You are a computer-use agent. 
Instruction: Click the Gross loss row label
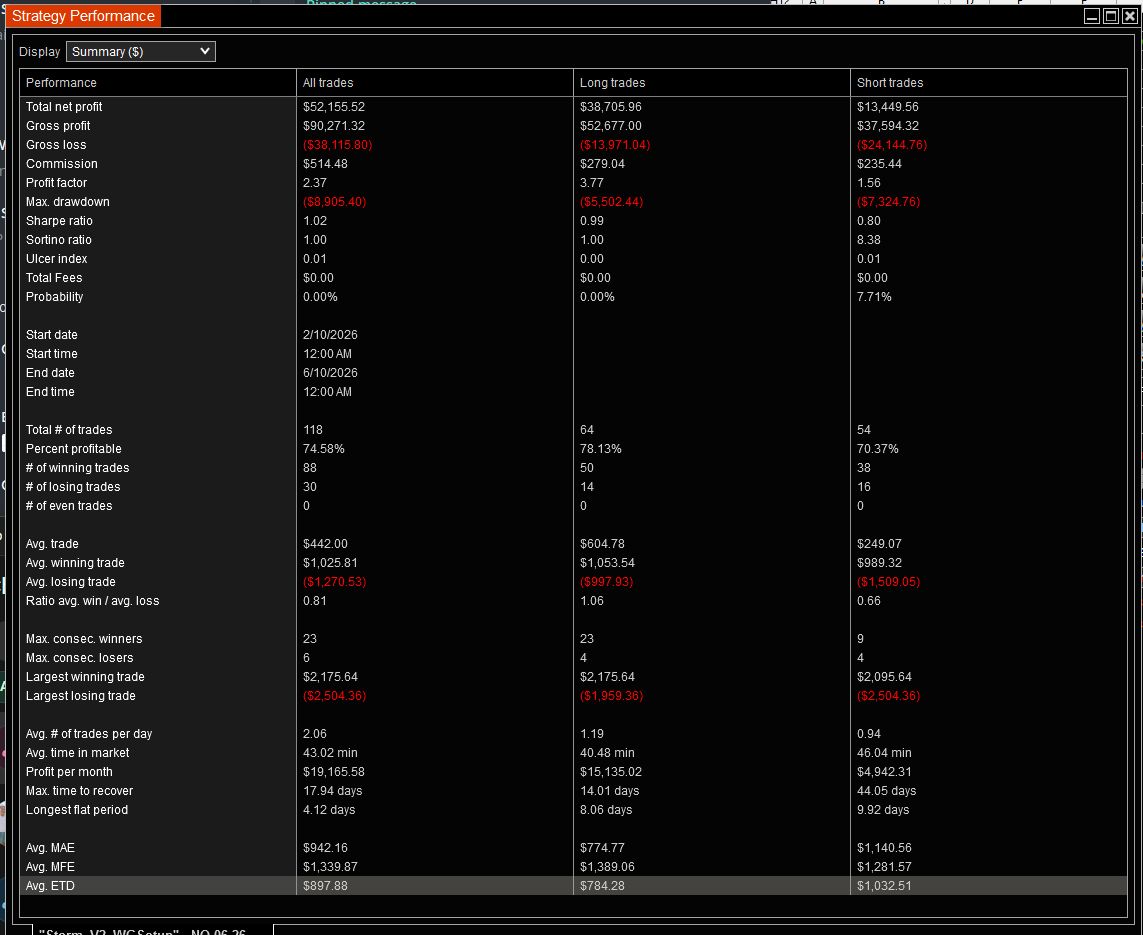(x=56, y=145)
